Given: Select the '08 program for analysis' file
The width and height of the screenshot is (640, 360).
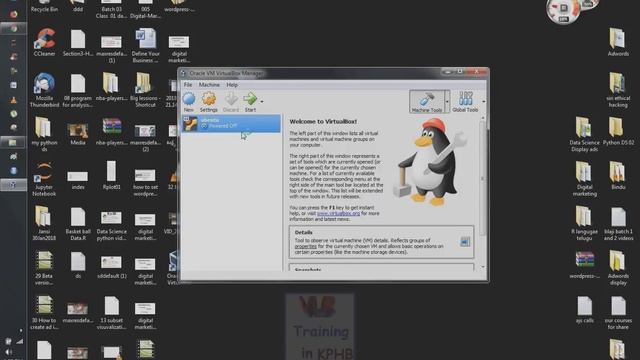Looking at the screenshot, I should (x=78, y=90).
